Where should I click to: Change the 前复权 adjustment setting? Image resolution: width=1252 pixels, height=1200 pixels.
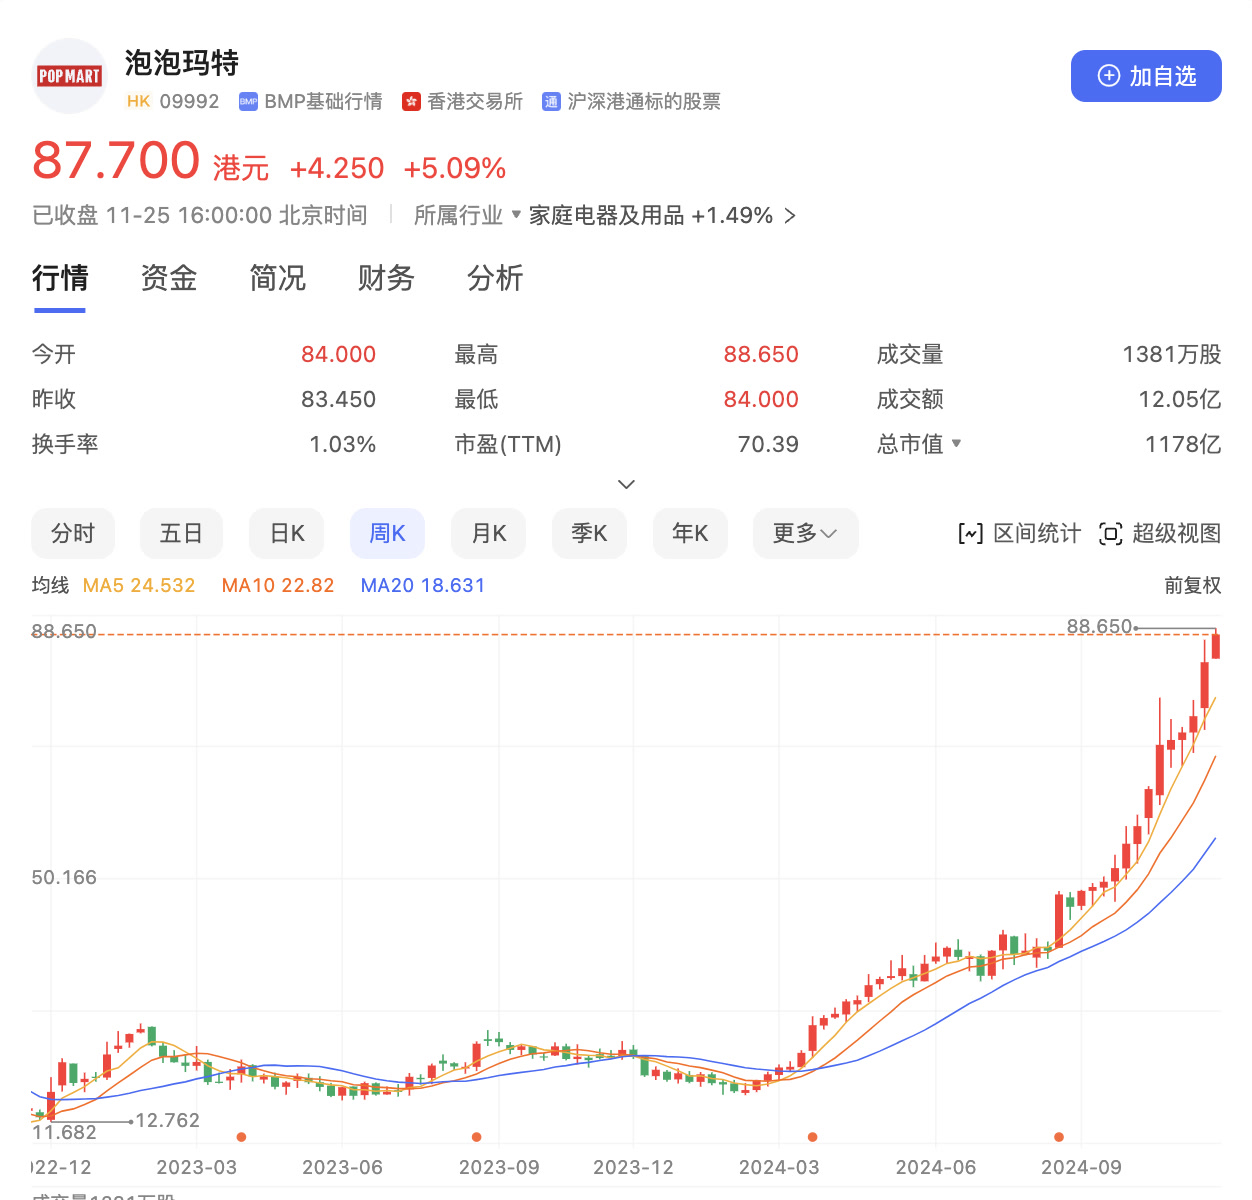coord(1193,586)
